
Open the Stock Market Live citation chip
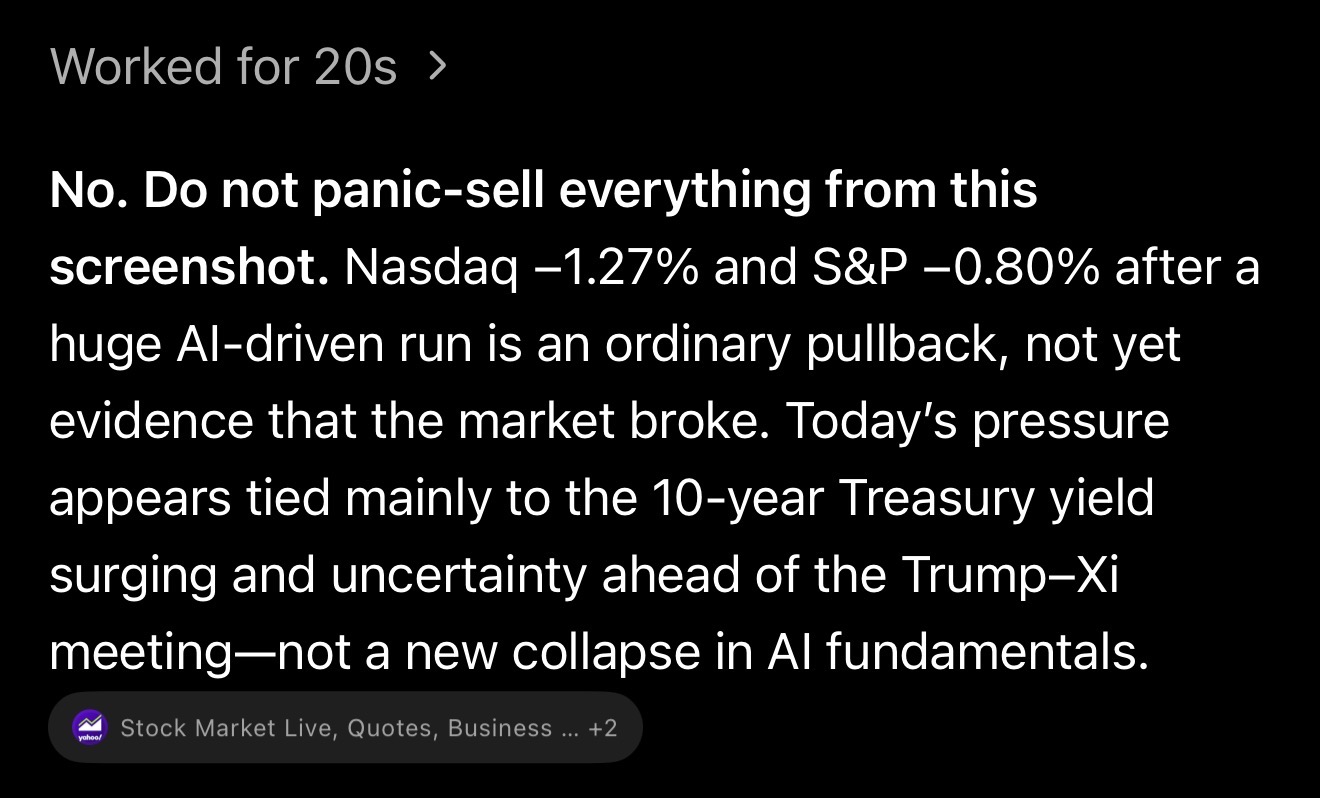345,728
